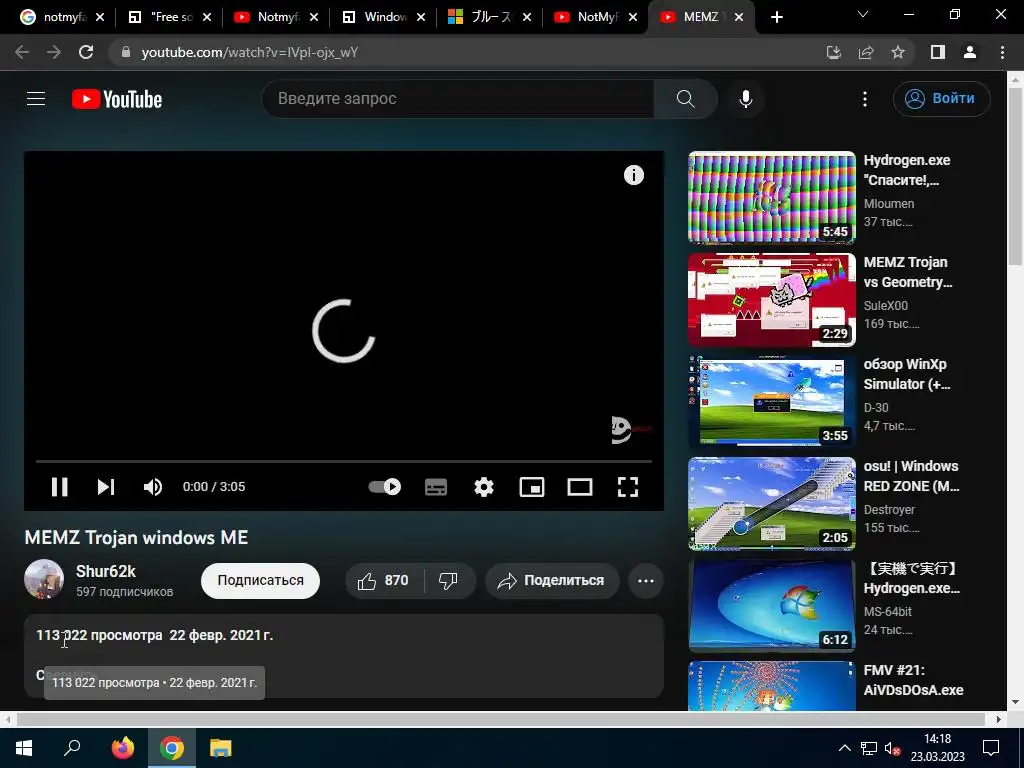Mute the video volume
The width and height of the screenshot is (1024, 768).
153,487
